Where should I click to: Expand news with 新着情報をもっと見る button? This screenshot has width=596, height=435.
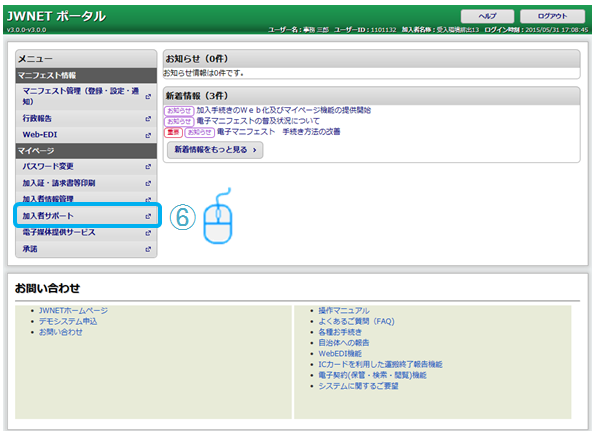point(215,149)
